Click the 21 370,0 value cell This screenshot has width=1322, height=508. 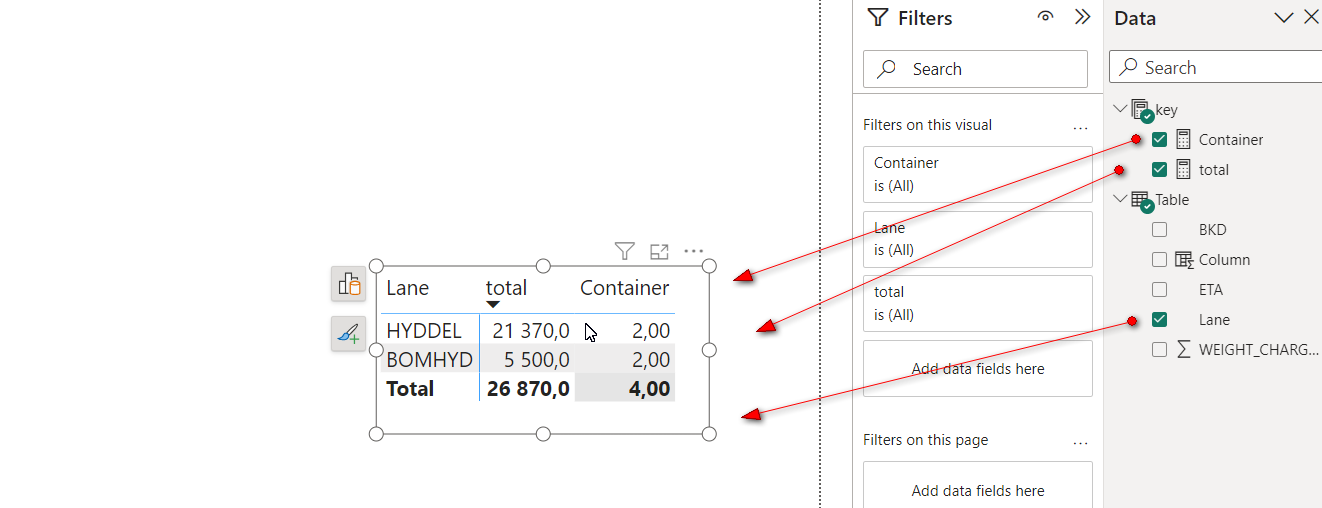point(531,330)
